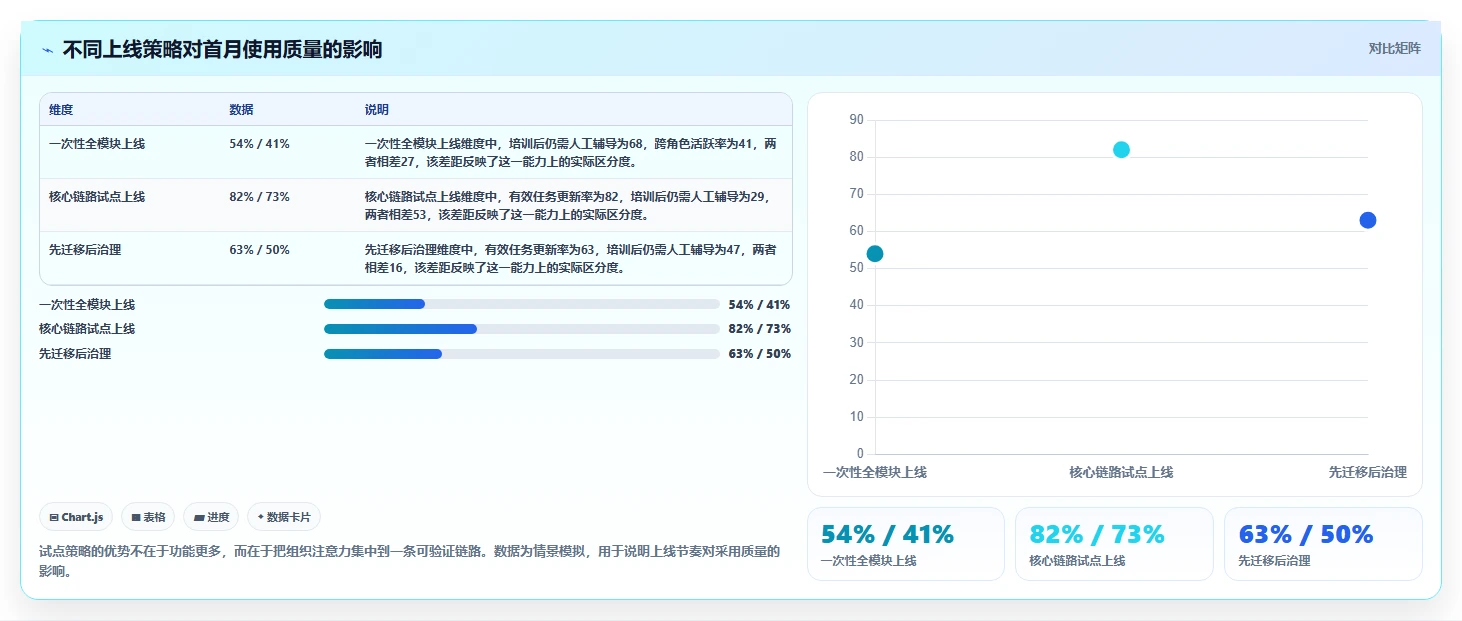Click chart x-axis label 一次性全模块上线
The width and height of the screenshot is (1462, 621).
coord(875,472)
